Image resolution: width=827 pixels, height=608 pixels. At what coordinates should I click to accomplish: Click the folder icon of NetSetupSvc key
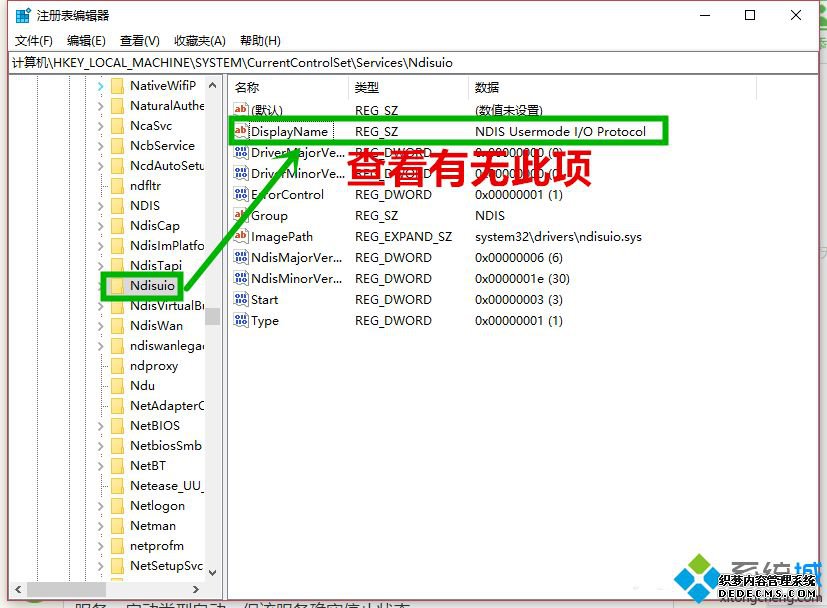click(118, 566)
